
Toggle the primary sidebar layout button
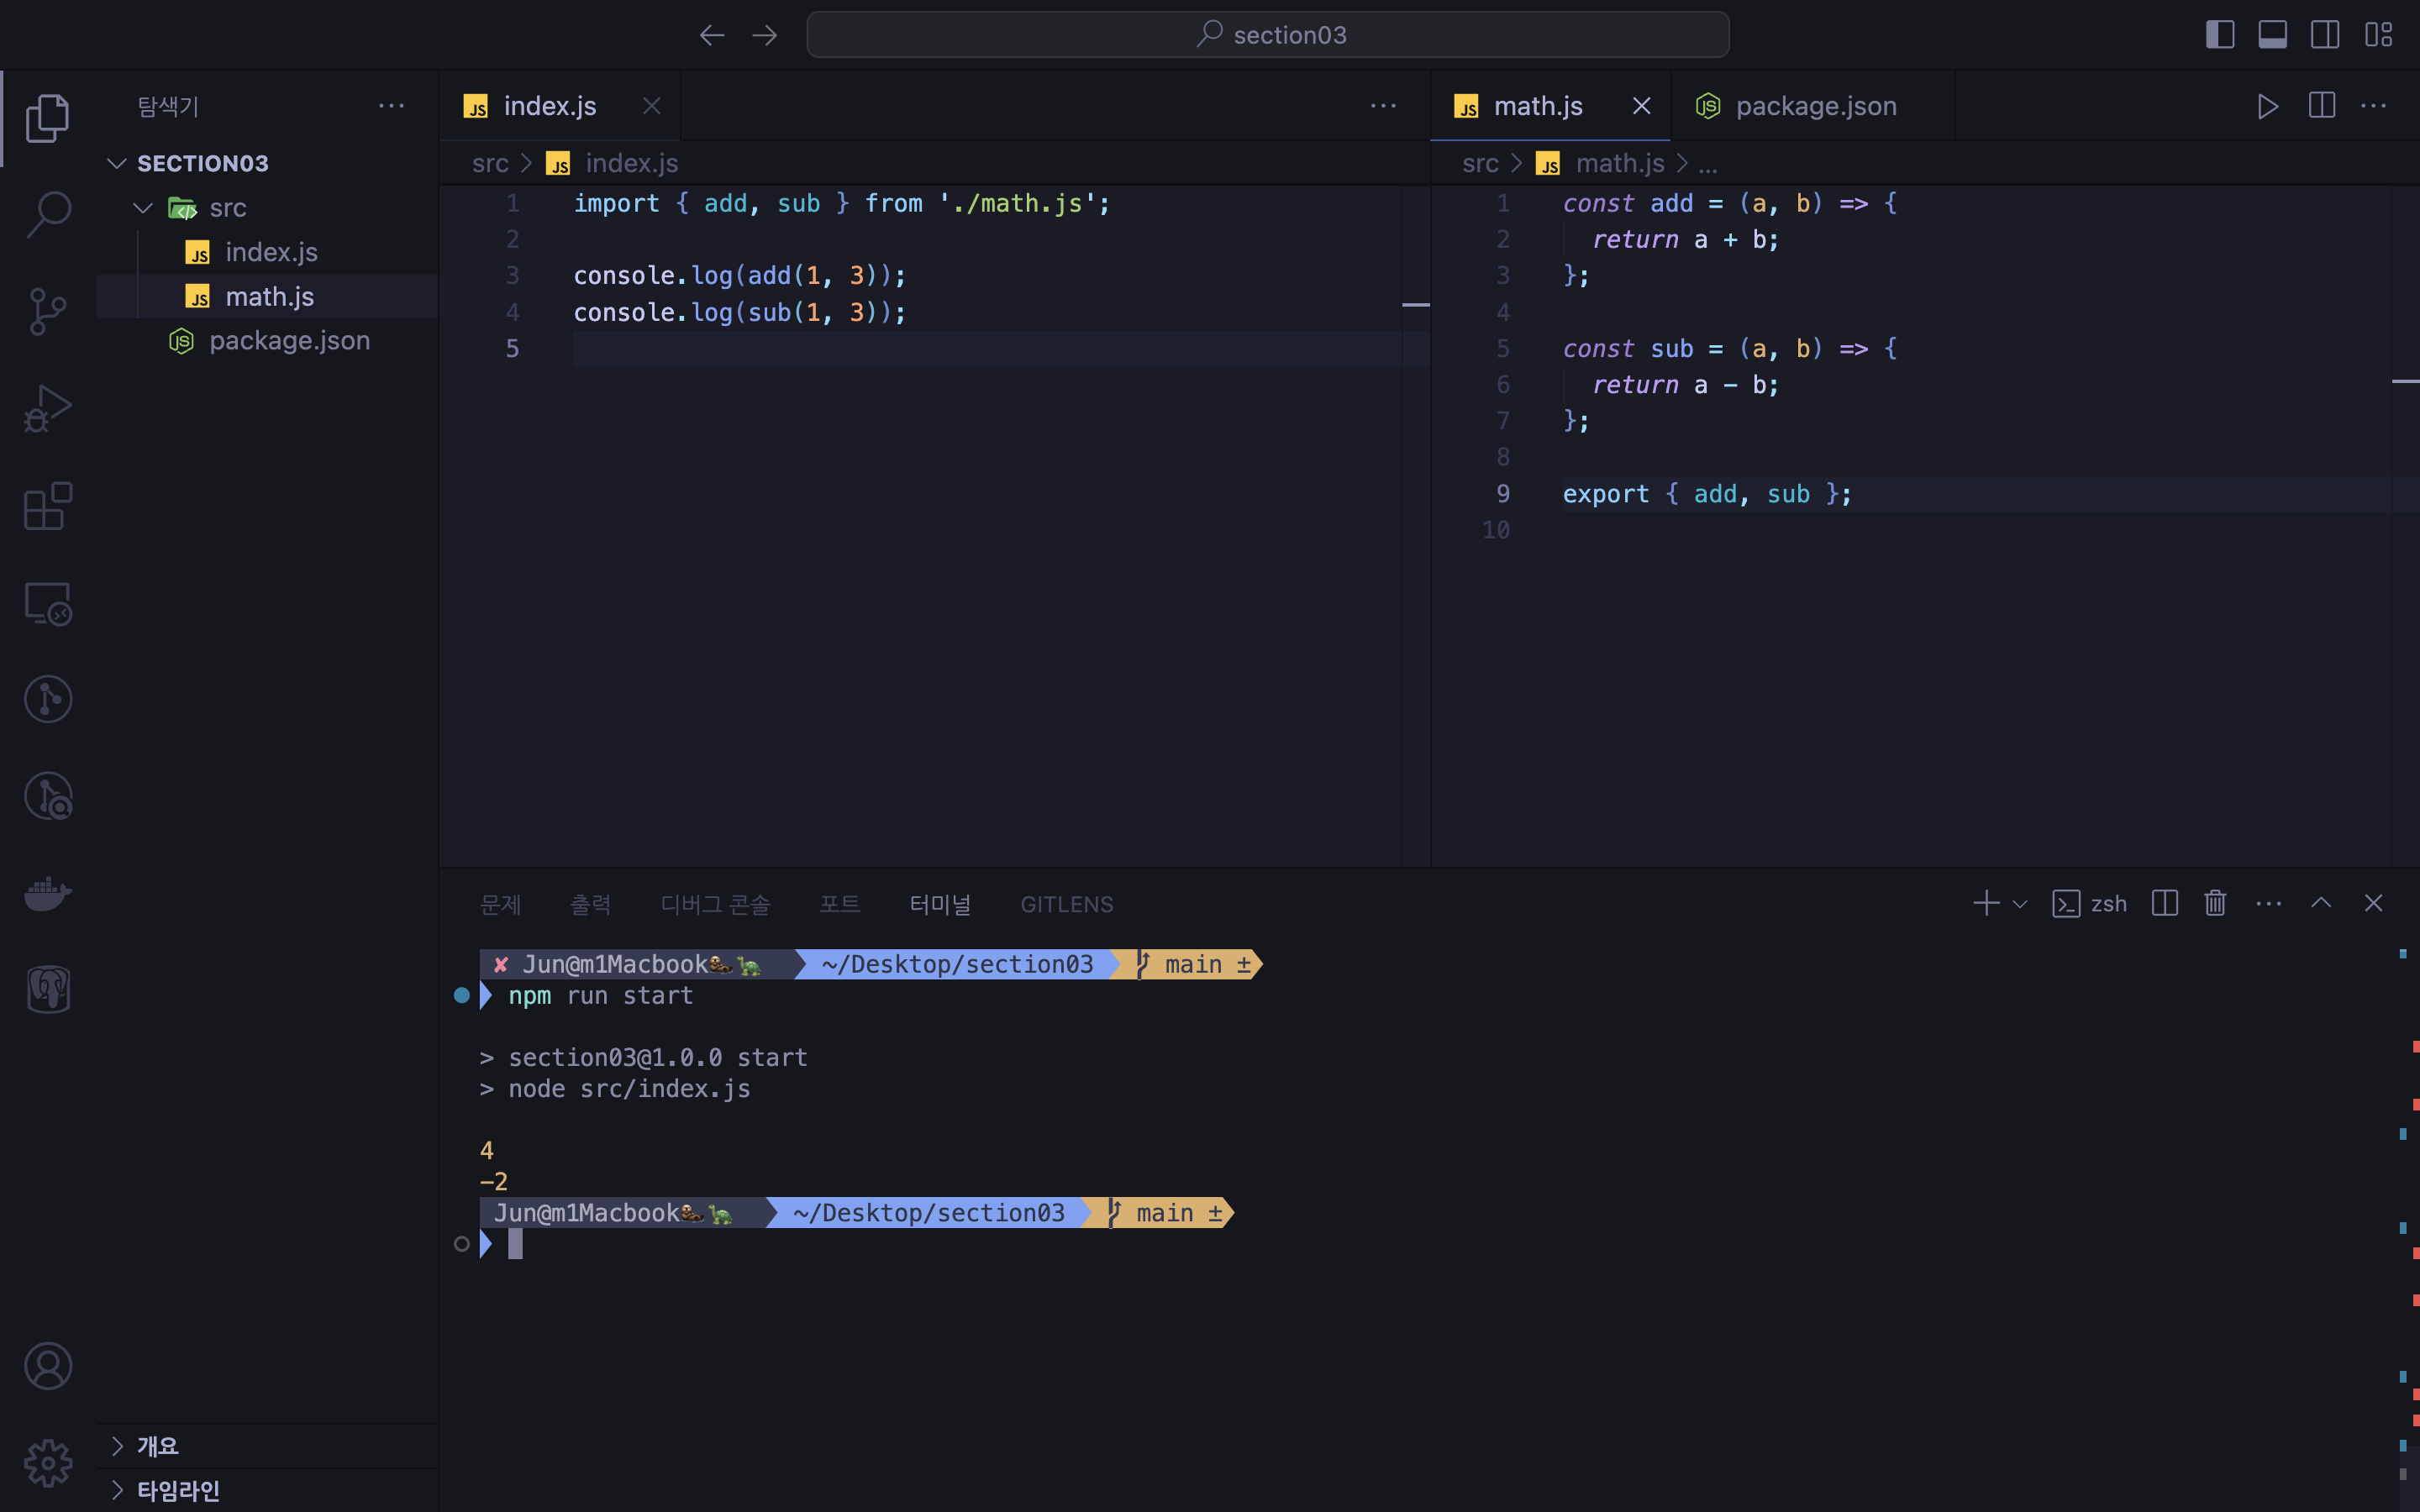click(2219, 35)
